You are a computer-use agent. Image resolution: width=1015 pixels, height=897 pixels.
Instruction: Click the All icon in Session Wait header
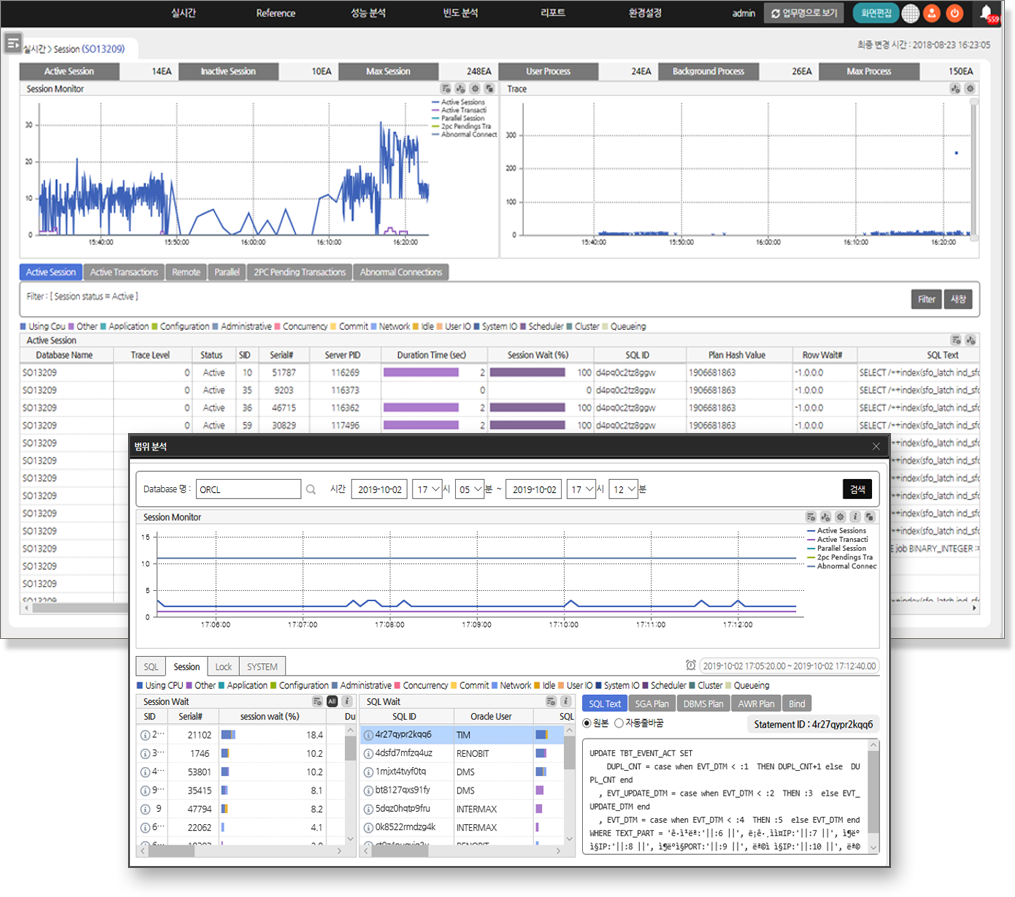tap(332, 701)
